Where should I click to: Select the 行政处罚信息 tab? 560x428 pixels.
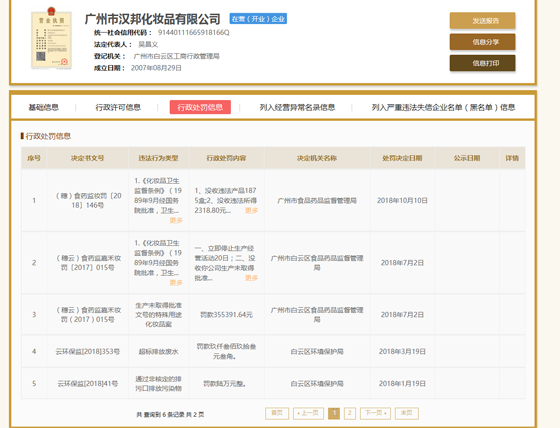click(x=200, y=107)
